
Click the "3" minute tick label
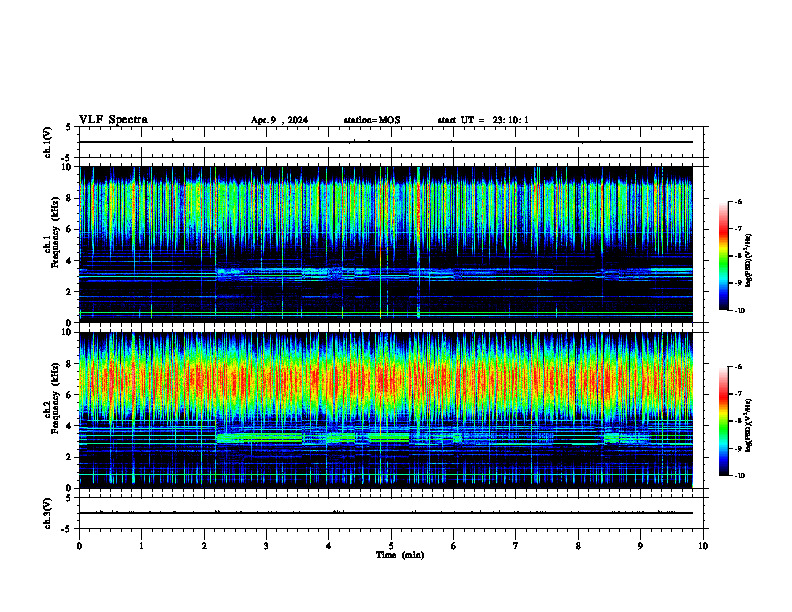[x=266, y=546]
